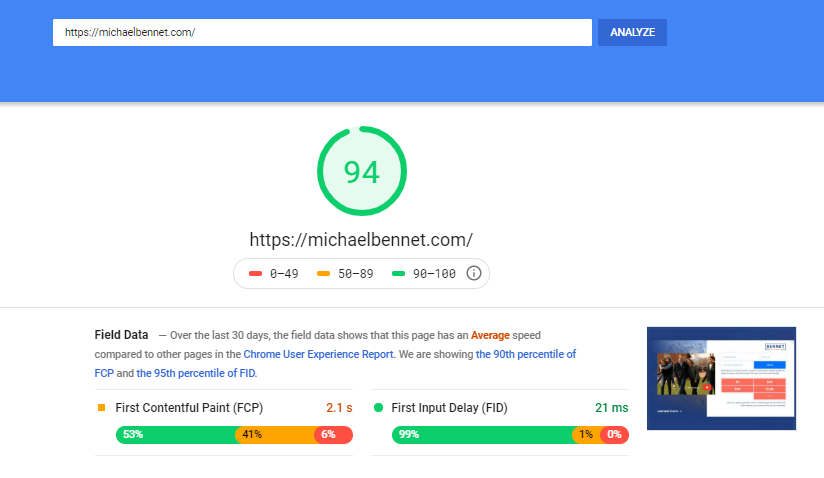
Task: Click the green FID status circle icon
Action: (378, 408)
